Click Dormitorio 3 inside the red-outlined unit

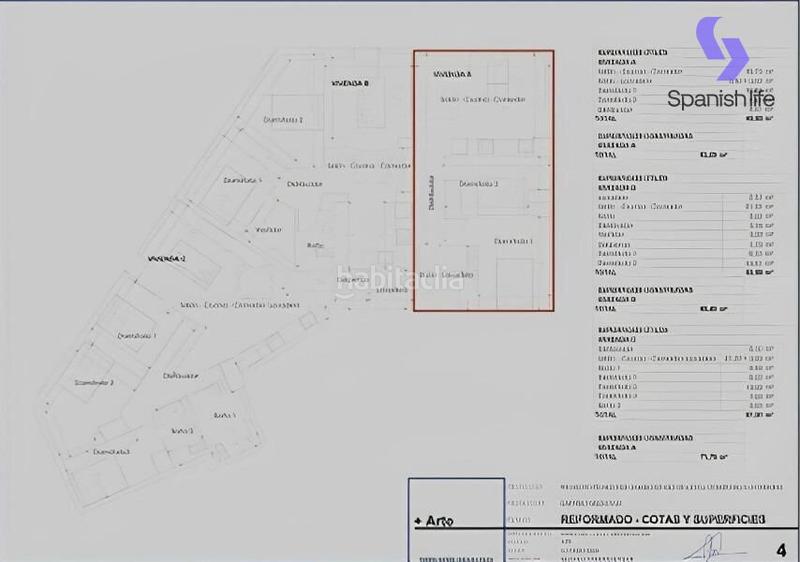point(478,184)
